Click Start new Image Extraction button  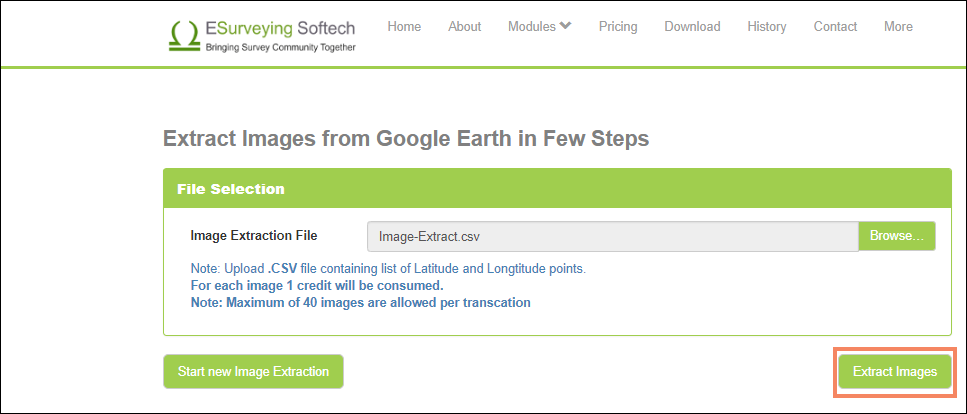(x=253, y=371)
